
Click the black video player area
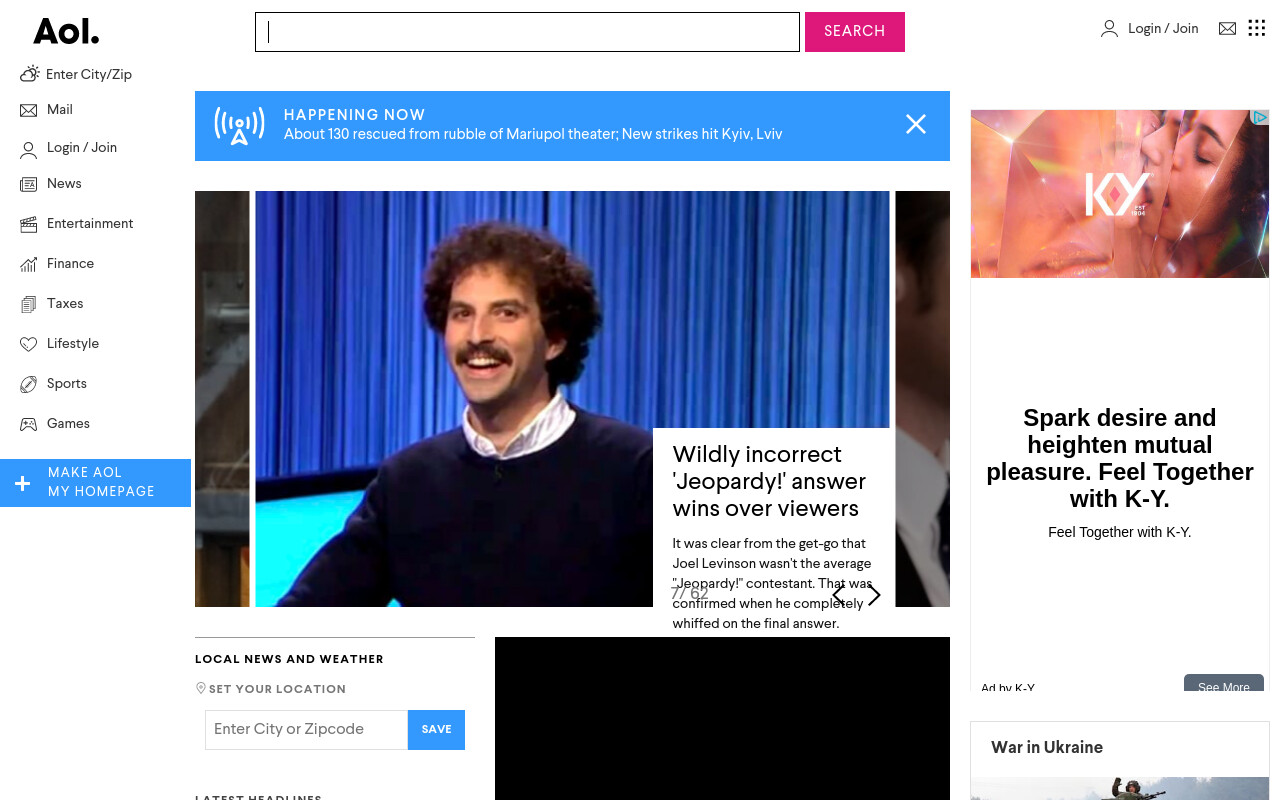tap(722, 718)
